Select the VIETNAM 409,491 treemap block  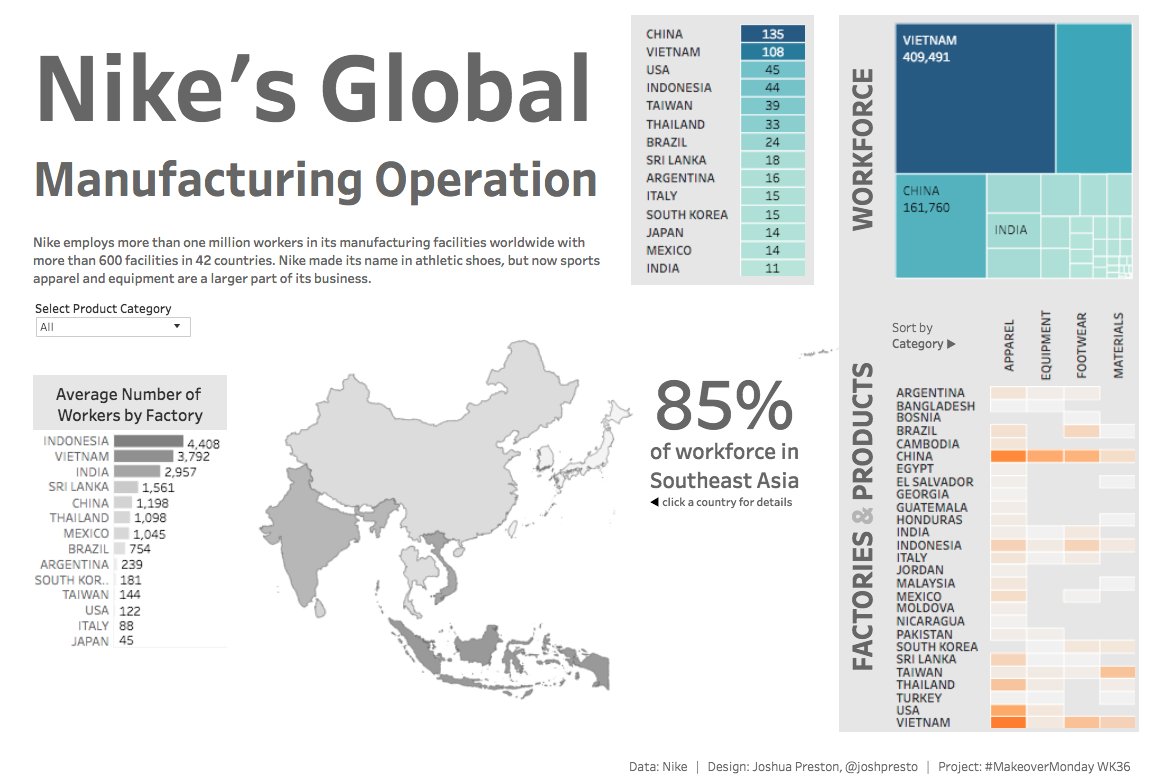point(975,98)
